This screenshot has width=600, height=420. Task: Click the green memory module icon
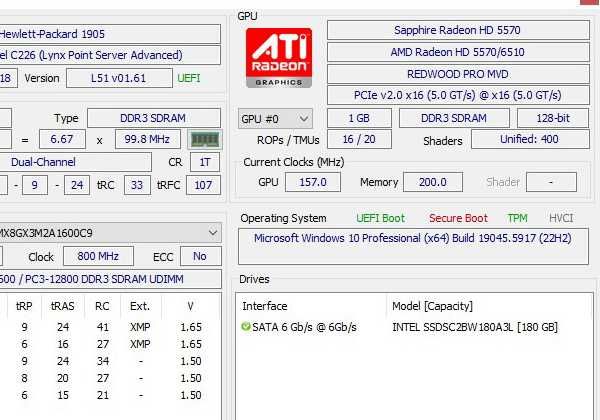tap(205, 139)
